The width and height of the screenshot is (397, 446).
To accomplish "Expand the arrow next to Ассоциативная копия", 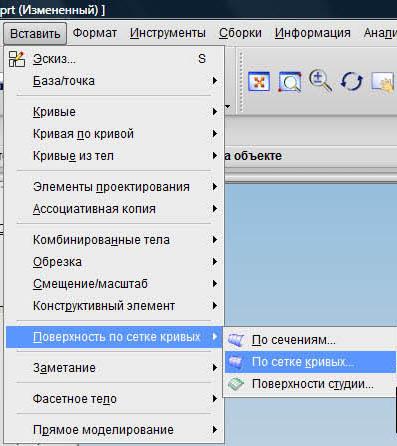I will point(215,209).
